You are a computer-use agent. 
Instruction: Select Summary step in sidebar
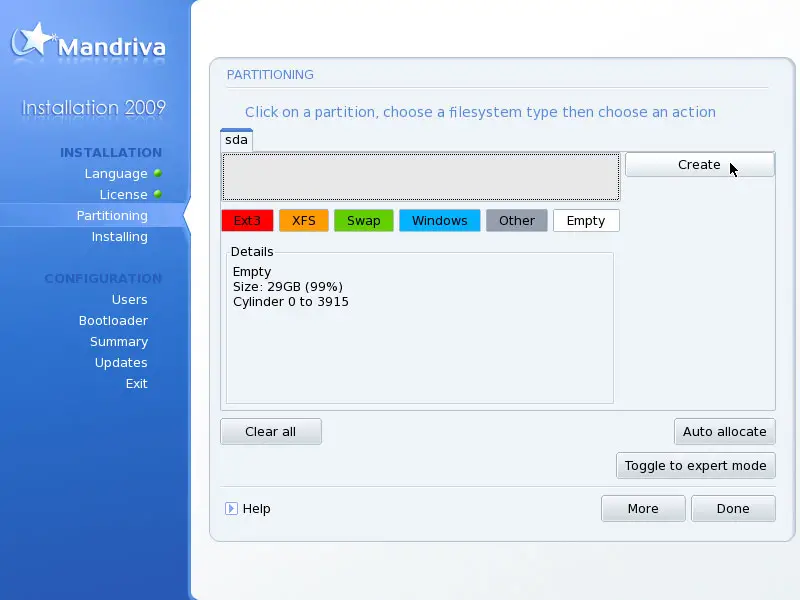(119, 342)
